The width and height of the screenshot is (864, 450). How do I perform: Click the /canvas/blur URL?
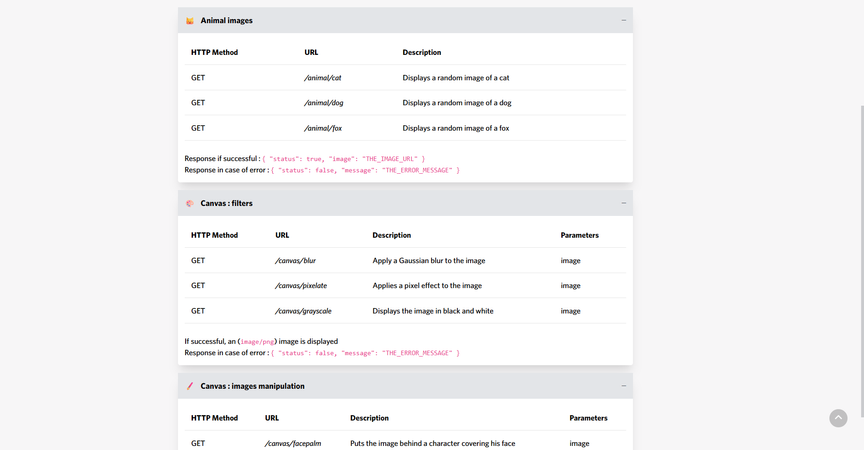tap(295, 260)
